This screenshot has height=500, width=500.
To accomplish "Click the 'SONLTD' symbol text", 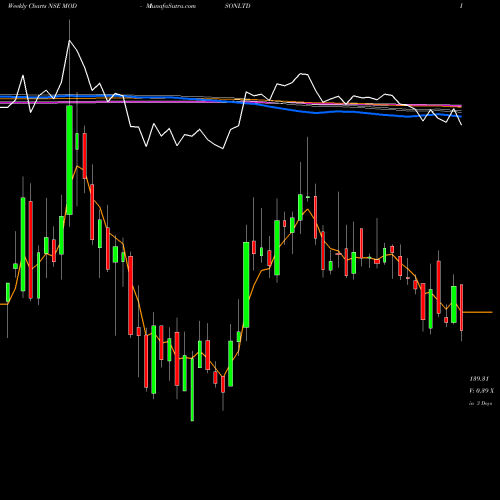I will point(238,6).
